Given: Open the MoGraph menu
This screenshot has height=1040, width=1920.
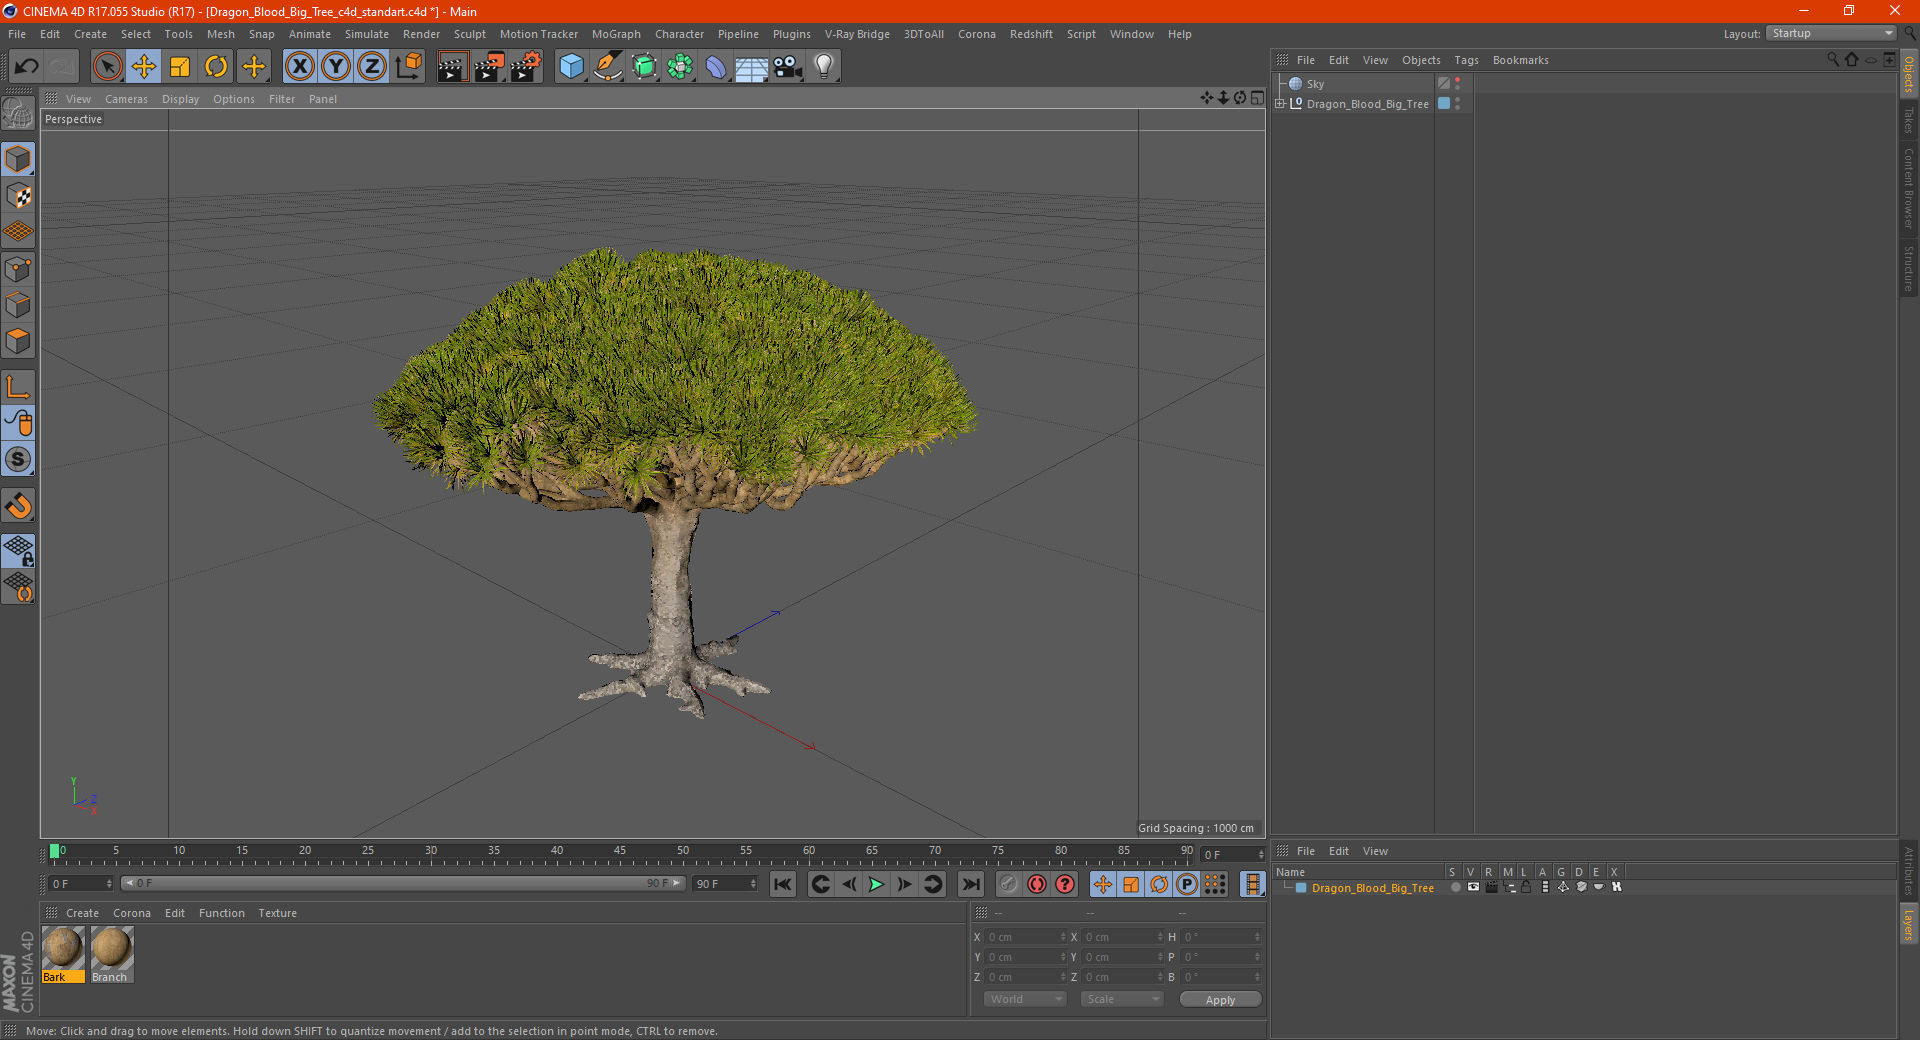Looking at the screenshot, I should pos(616,34).
